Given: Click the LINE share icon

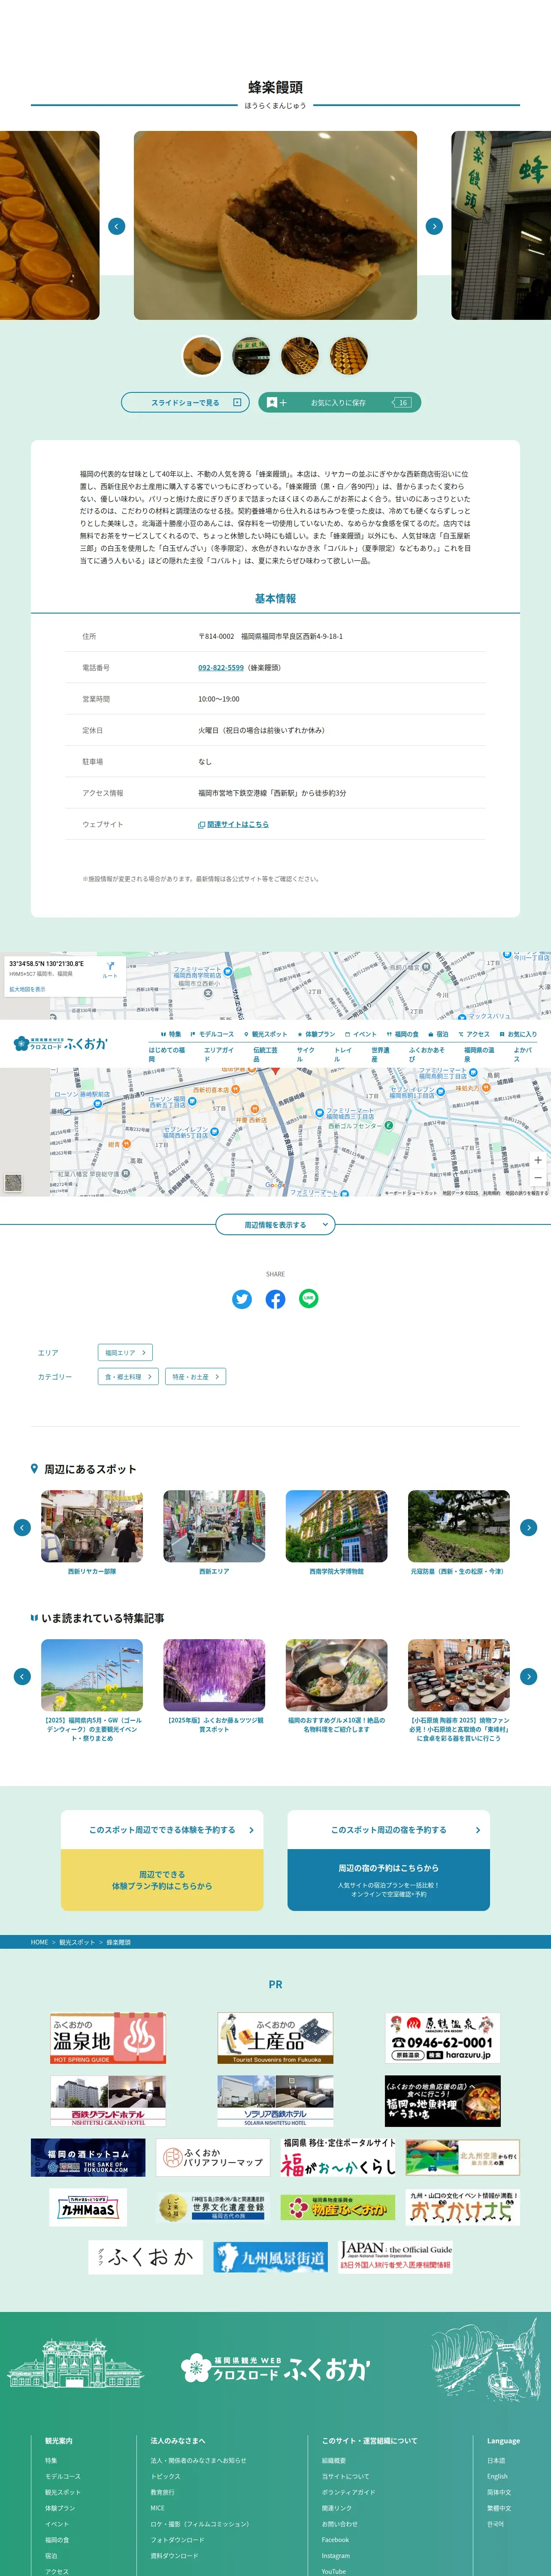Looking at the screenshot, I should coord(309,1299).
